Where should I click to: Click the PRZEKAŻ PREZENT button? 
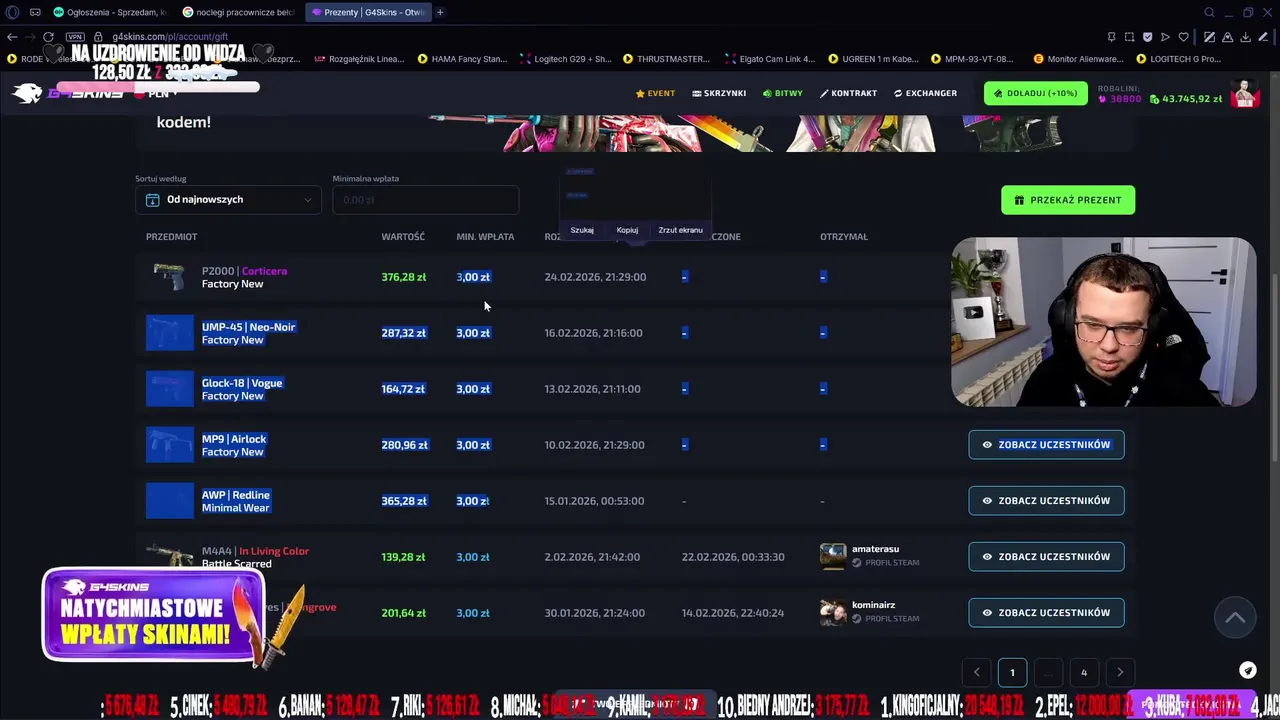coord(1068,200)
